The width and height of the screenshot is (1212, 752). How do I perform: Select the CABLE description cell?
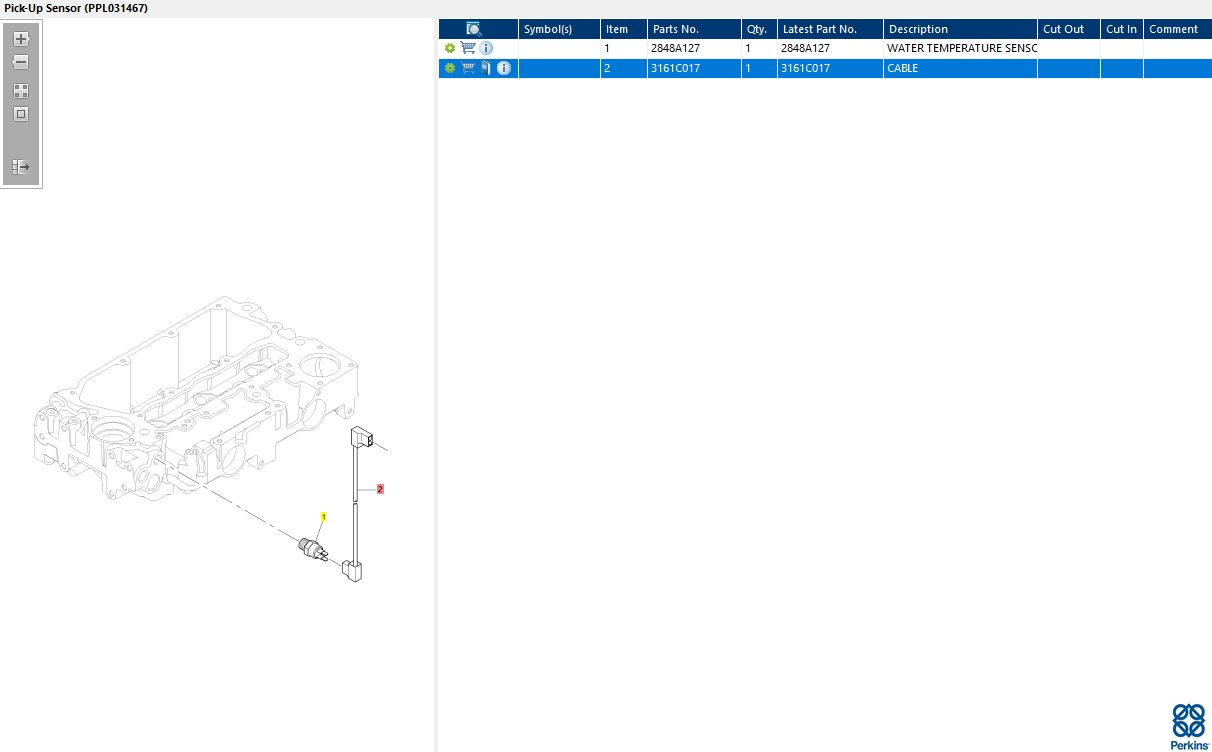click(x=960, y=68)
